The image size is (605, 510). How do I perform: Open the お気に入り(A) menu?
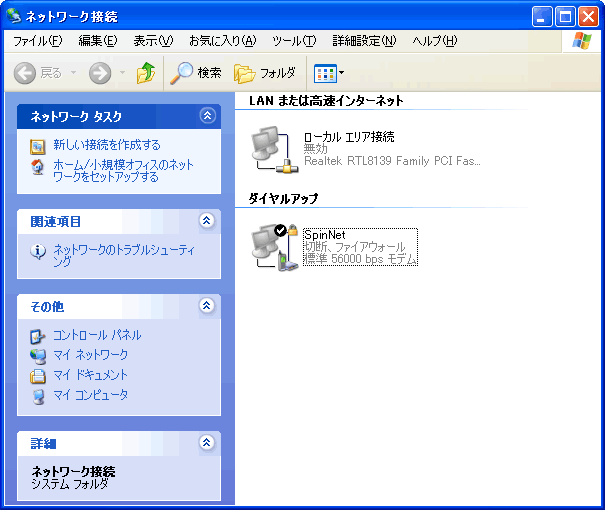click(223, 41)
